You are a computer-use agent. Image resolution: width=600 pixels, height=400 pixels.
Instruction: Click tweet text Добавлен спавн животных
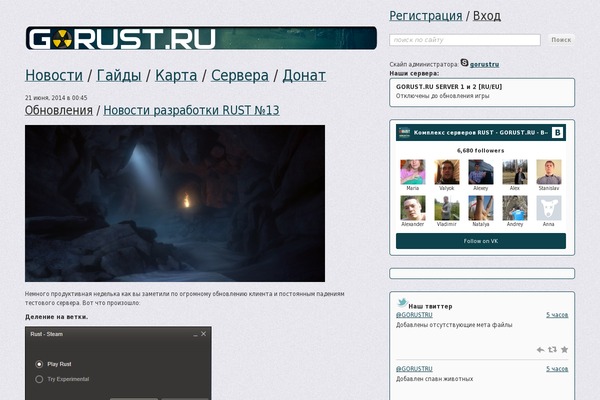coord(434,379)
